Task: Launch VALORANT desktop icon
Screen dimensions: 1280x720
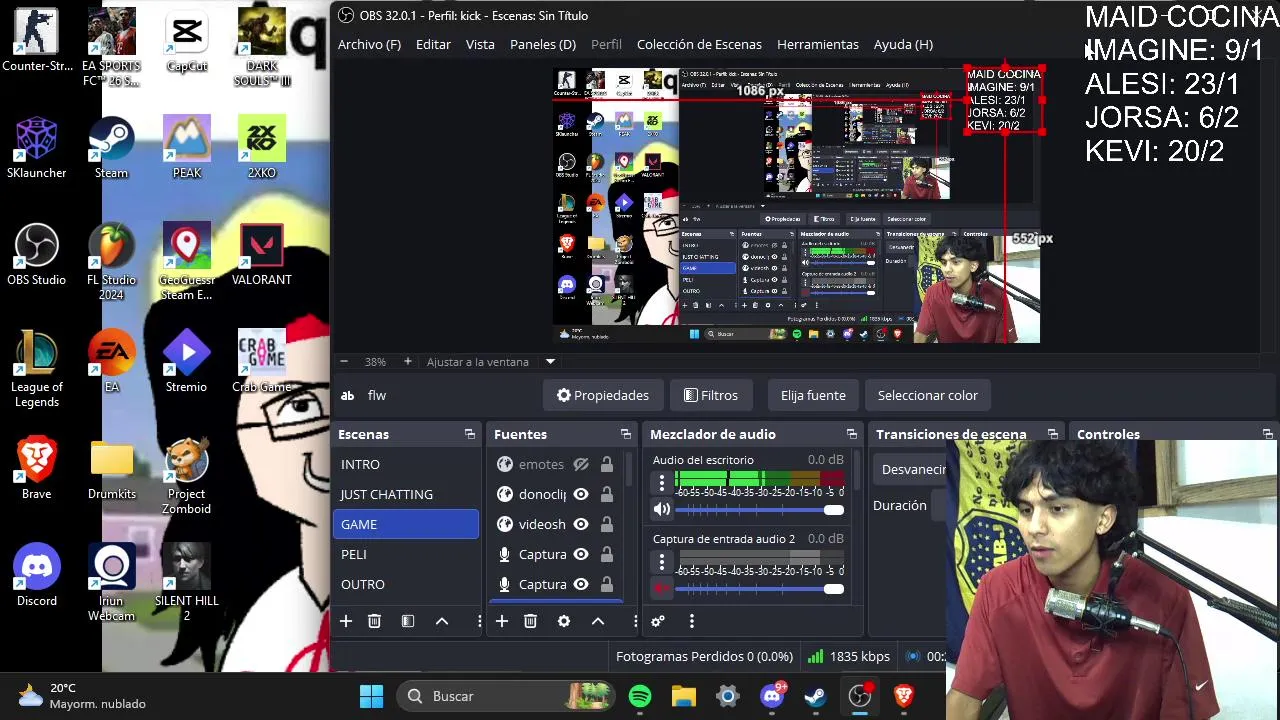Action: 262,255
